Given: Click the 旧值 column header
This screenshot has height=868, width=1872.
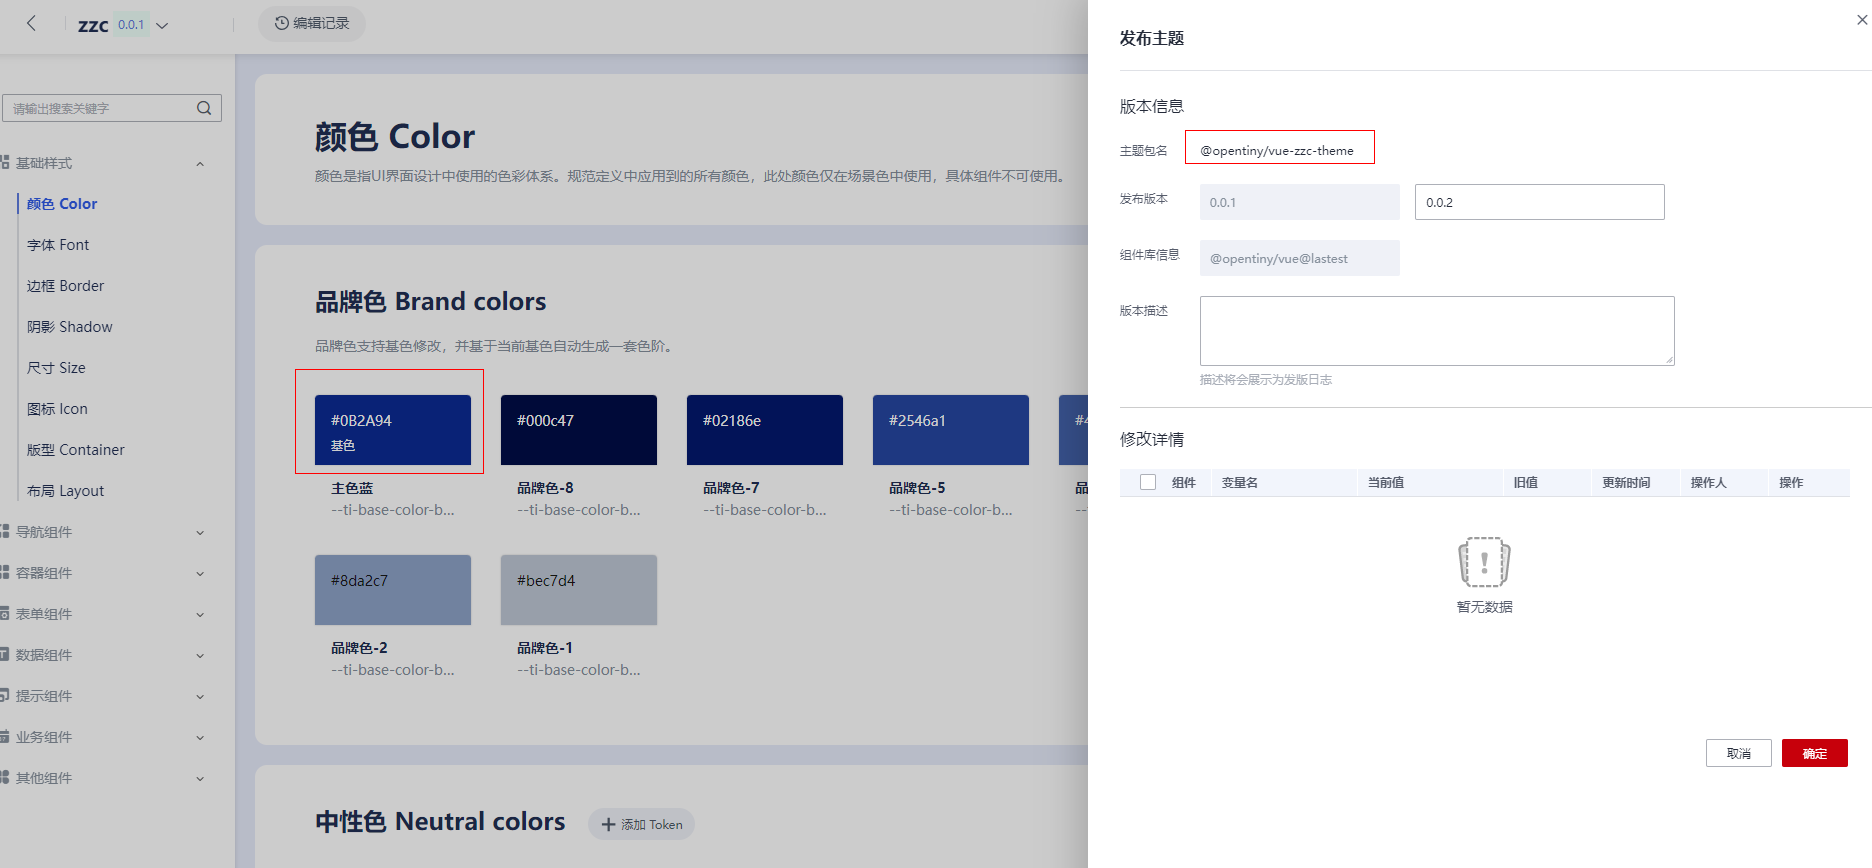Looking at the screenshot, I should tap(1526, 483).
